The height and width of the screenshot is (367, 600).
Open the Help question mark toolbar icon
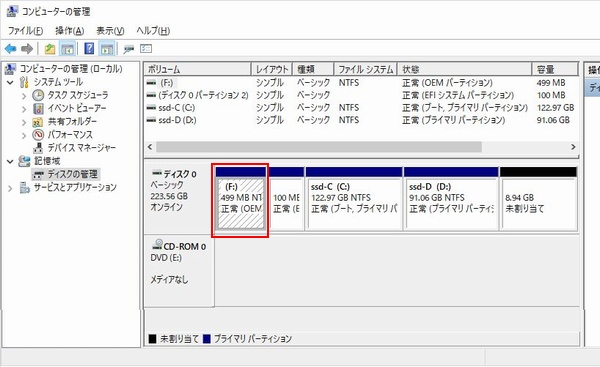[x=89, y=49]
